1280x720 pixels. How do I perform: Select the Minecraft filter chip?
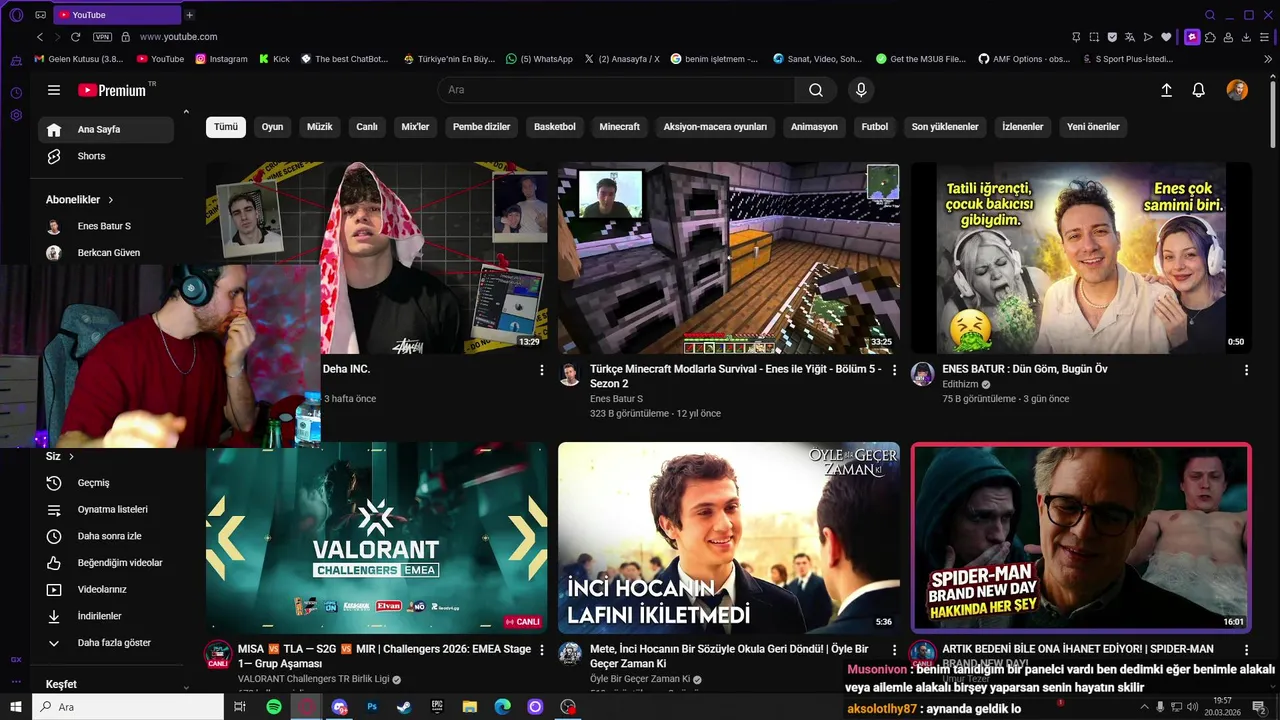pos(620,127)
